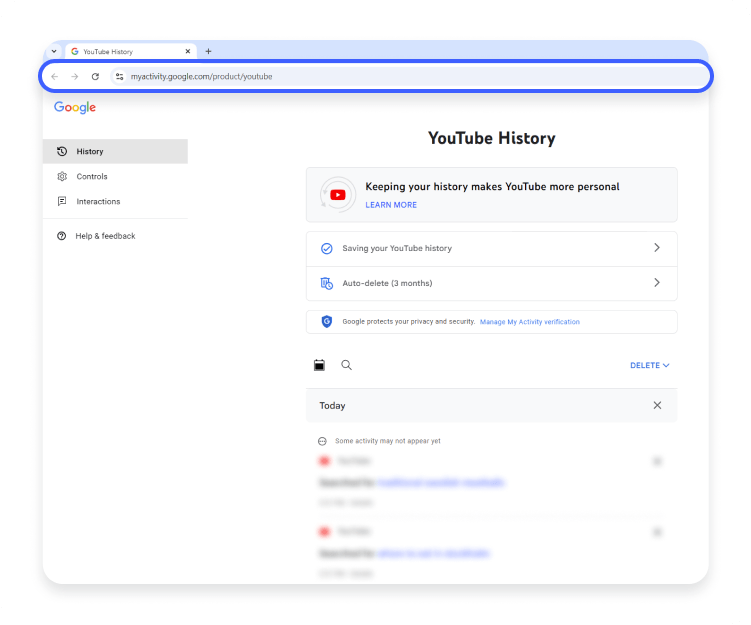This screenshot has height=625, width=751.
Task: Click the first blurred search activity link
Action: tap(441, 483)
